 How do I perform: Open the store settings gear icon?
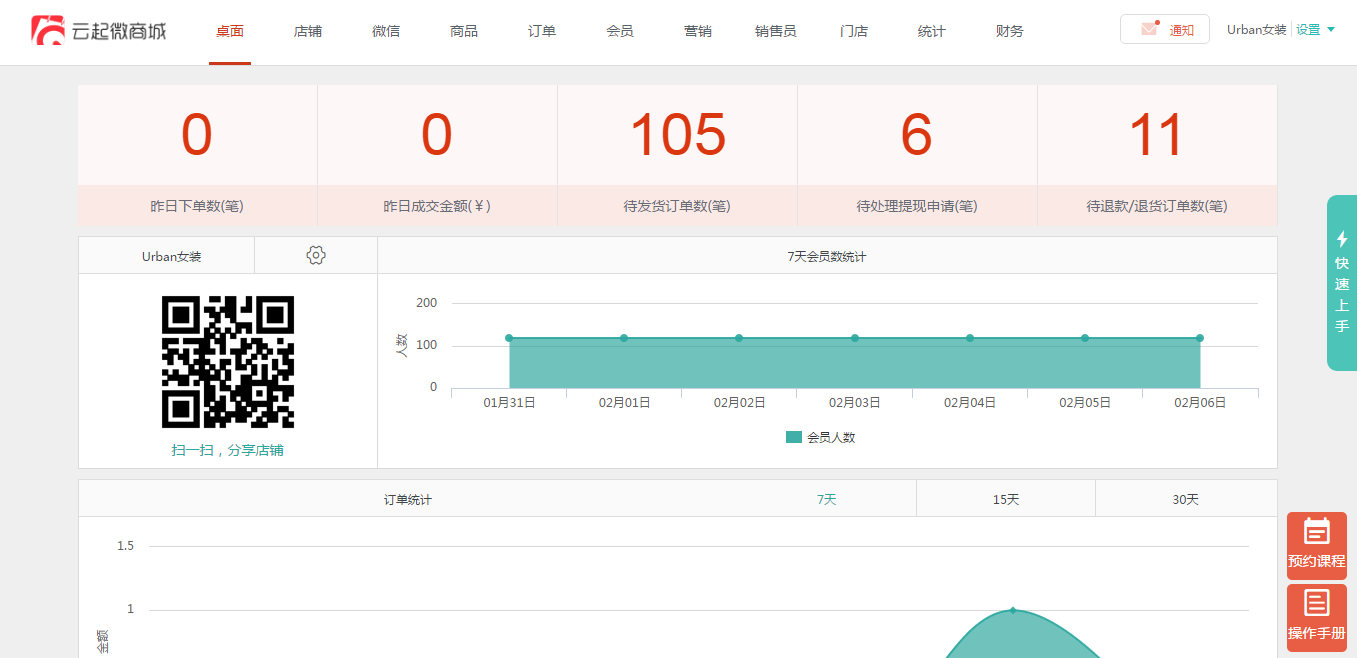pos(316,255)
